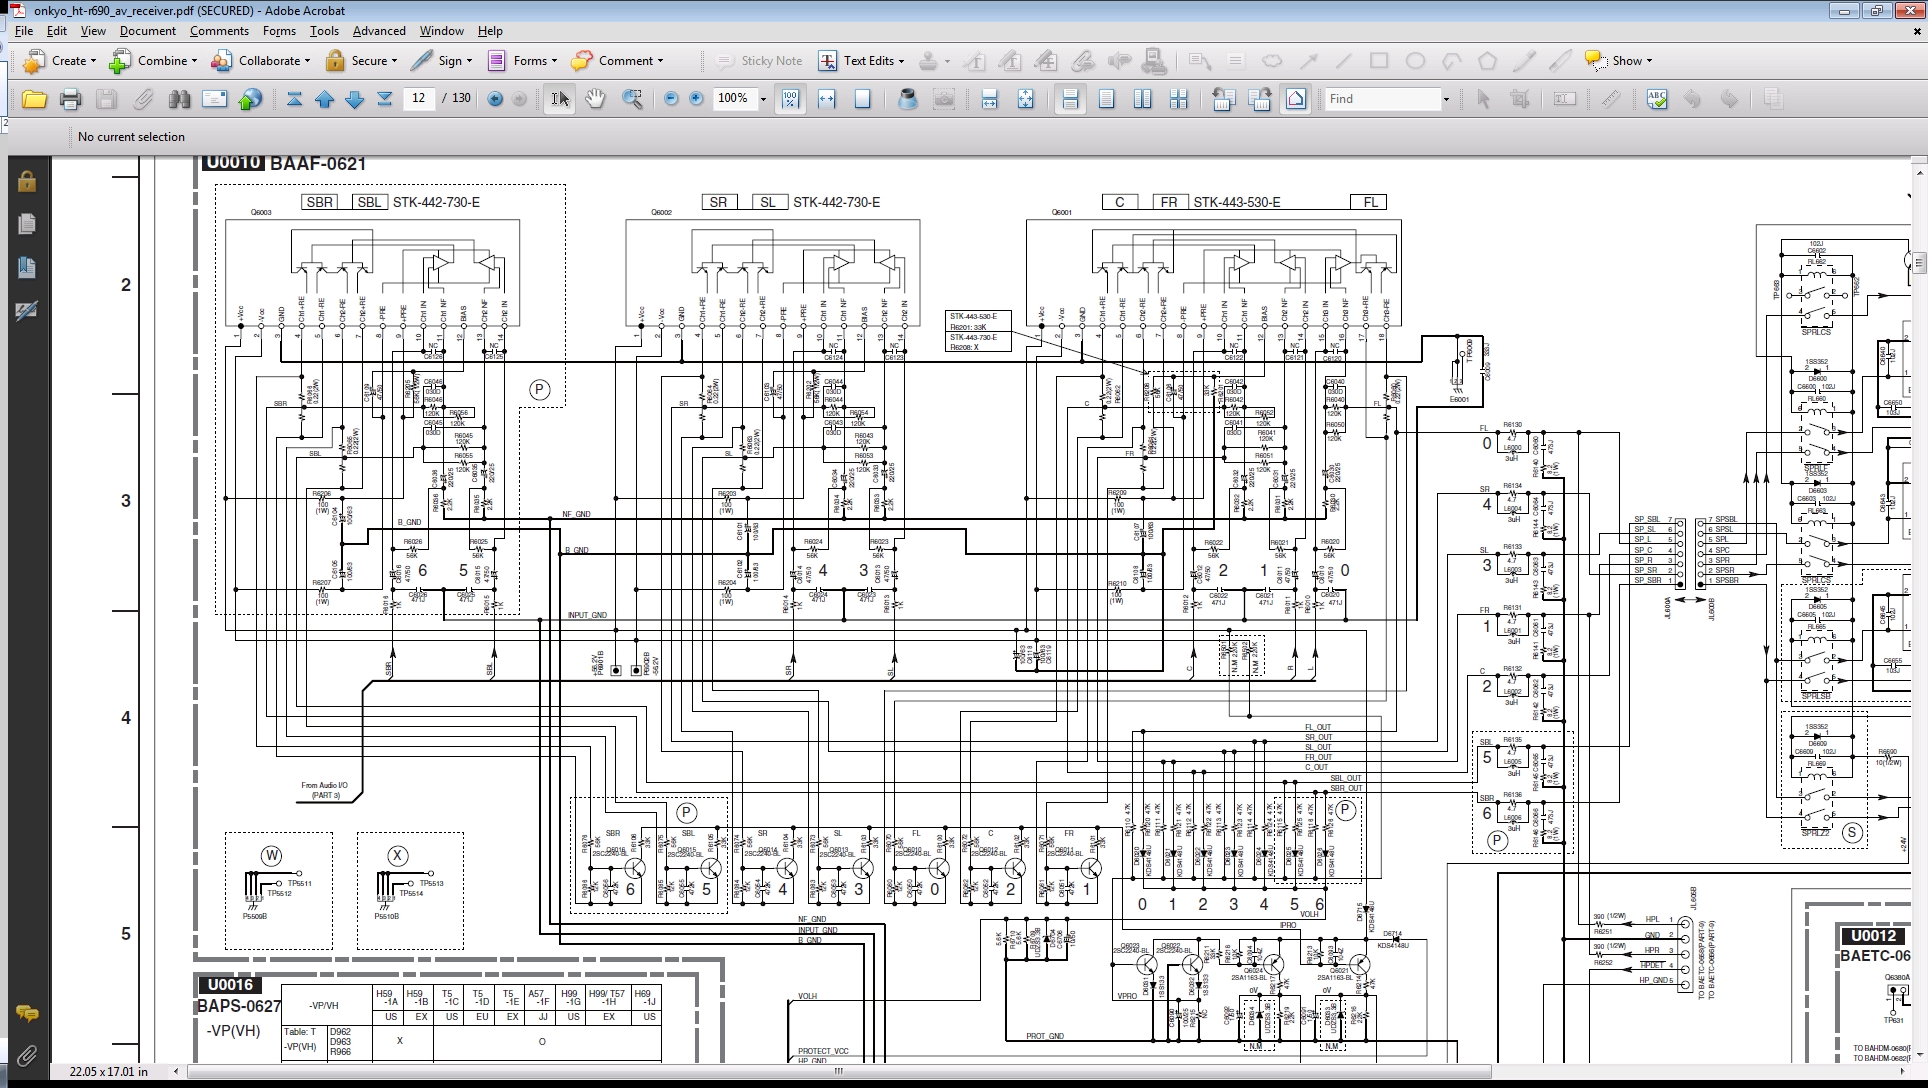Click Text Edits button
This screenshot has width=1928, height=1088.
pos(860,61)
